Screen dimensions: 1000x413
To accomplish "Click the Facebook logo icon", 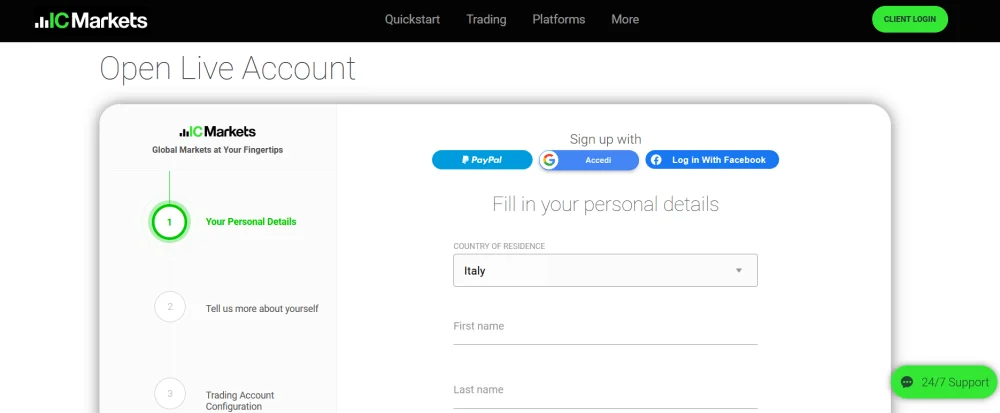I will click(656, 160).
